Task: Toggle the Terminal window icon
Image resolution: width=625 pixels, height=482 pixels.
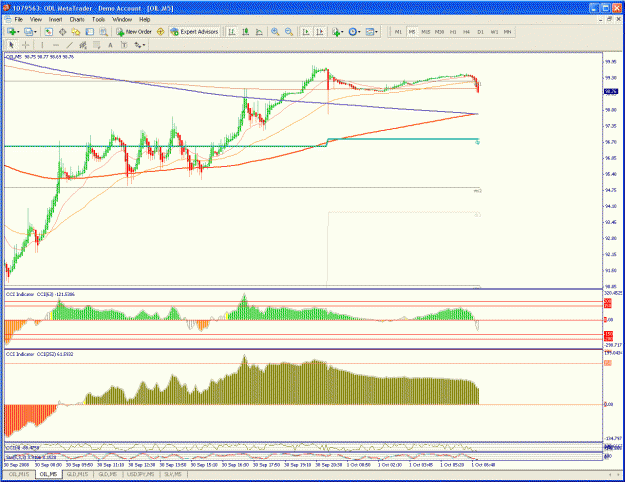Action: coord(90,32)
